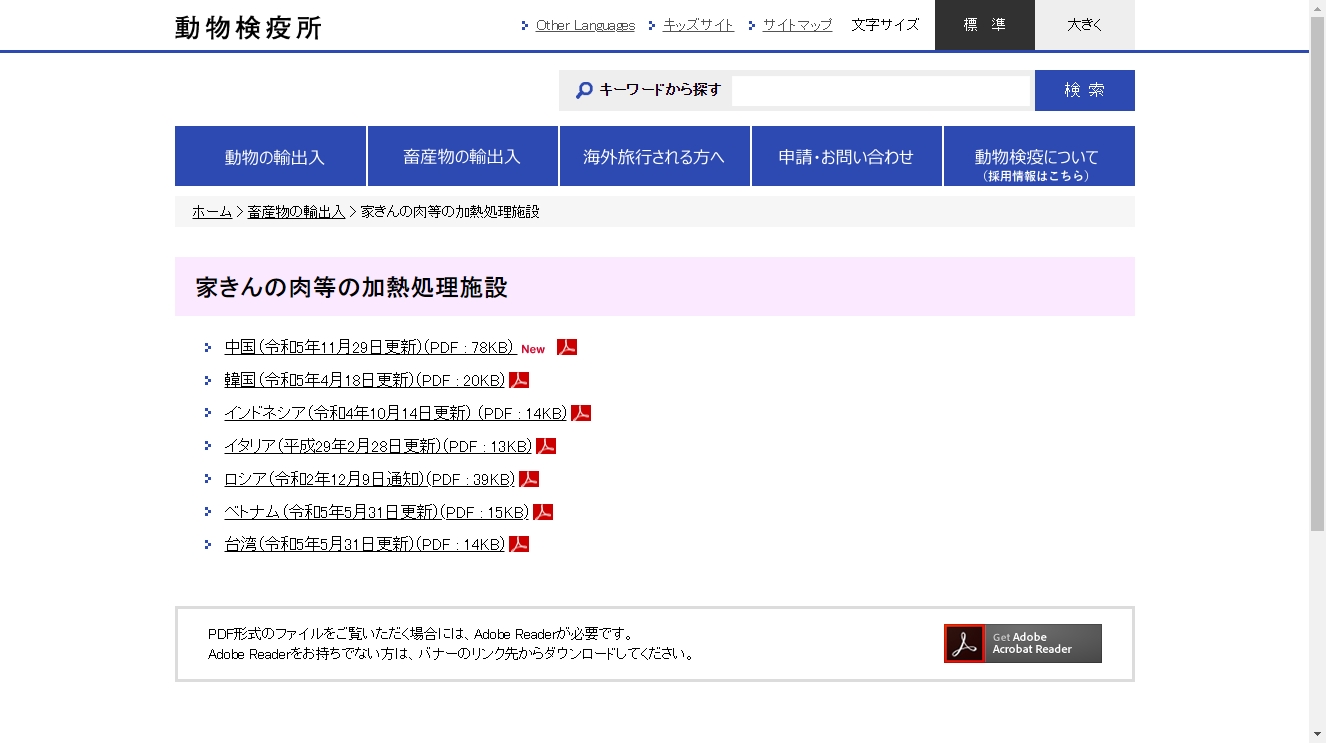Open the Other Languages link
This screenshot has height=743, width=1326.
tap(585, 25)
